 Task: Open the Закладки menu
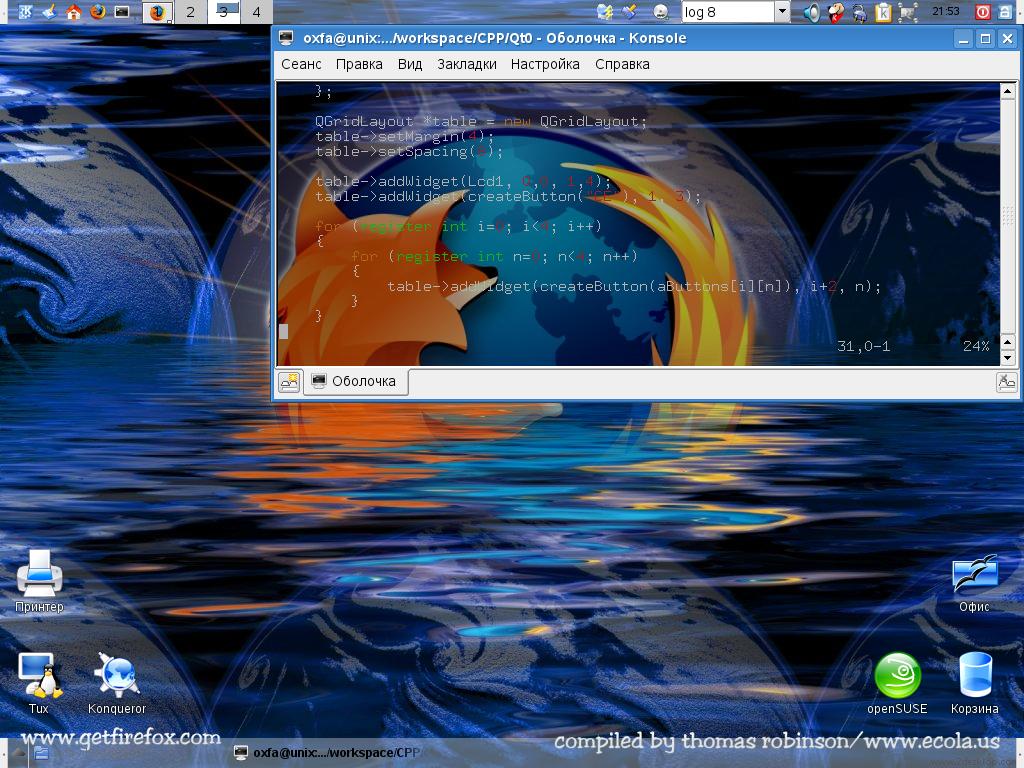[x=467, y=64]
